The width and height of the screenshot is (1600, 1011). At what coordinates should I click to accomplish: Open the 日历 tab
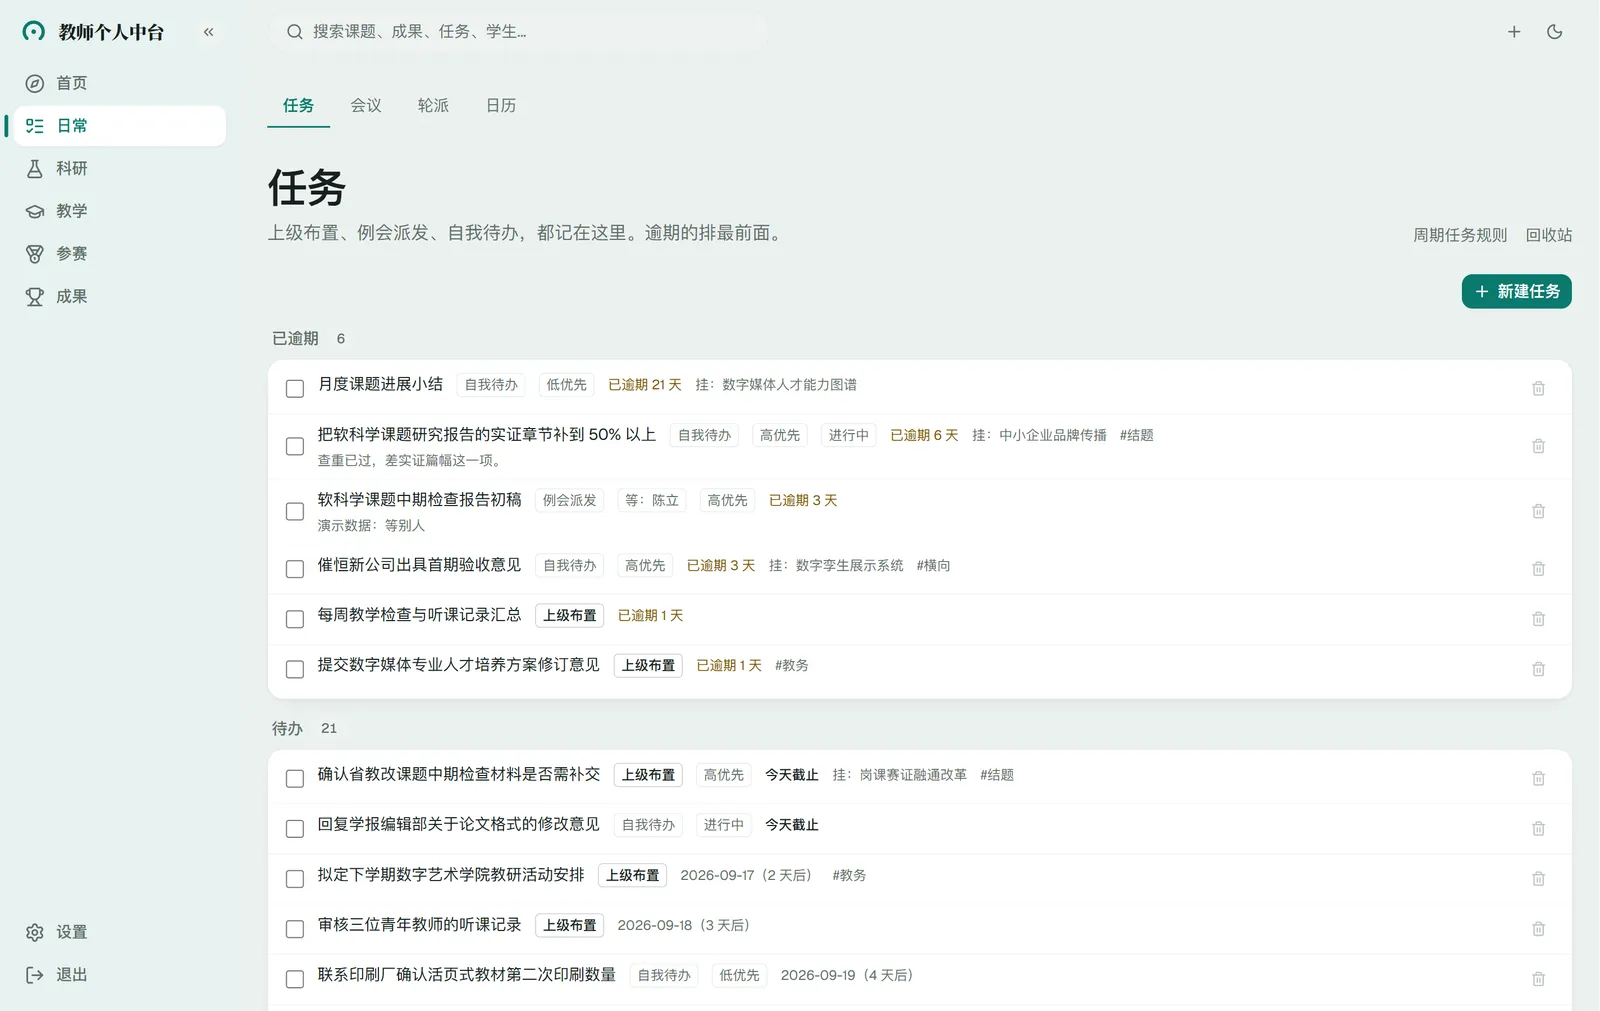coord(501,105)
